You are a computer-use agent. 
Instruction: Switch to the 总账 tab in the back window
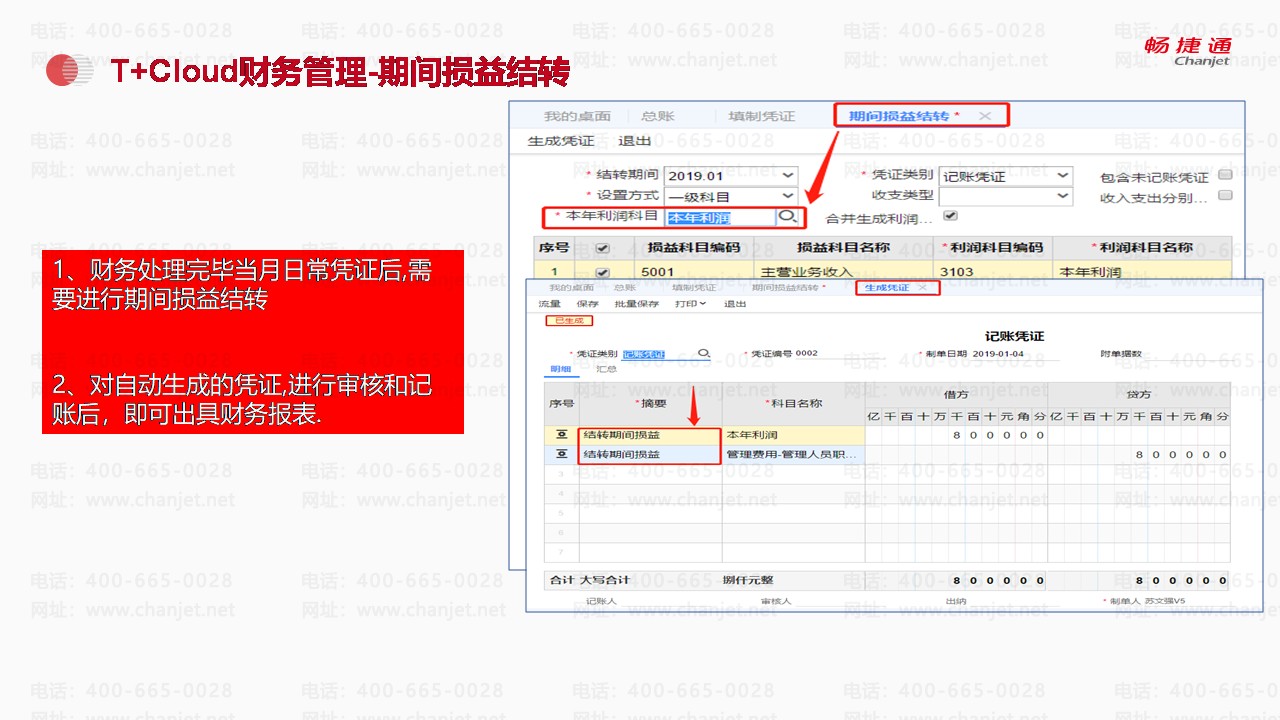click(x=657, y=116)
